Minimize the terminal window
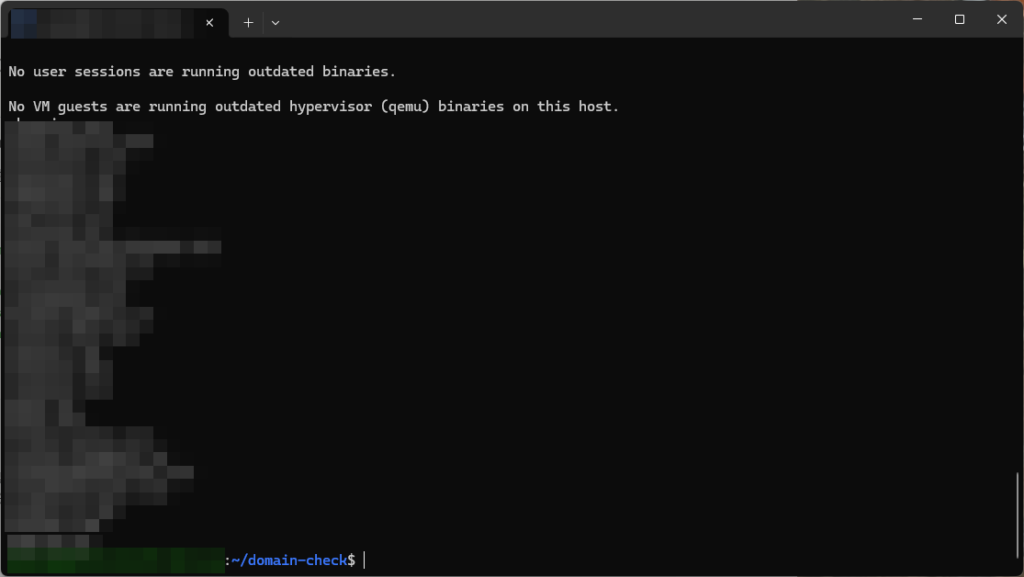This screenshot has width=1024, height=577. point(918,19)
